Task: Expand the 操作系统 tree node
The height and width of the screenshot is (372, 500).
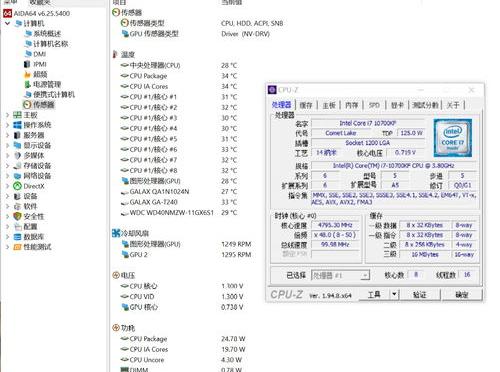Action: (7, 125)
